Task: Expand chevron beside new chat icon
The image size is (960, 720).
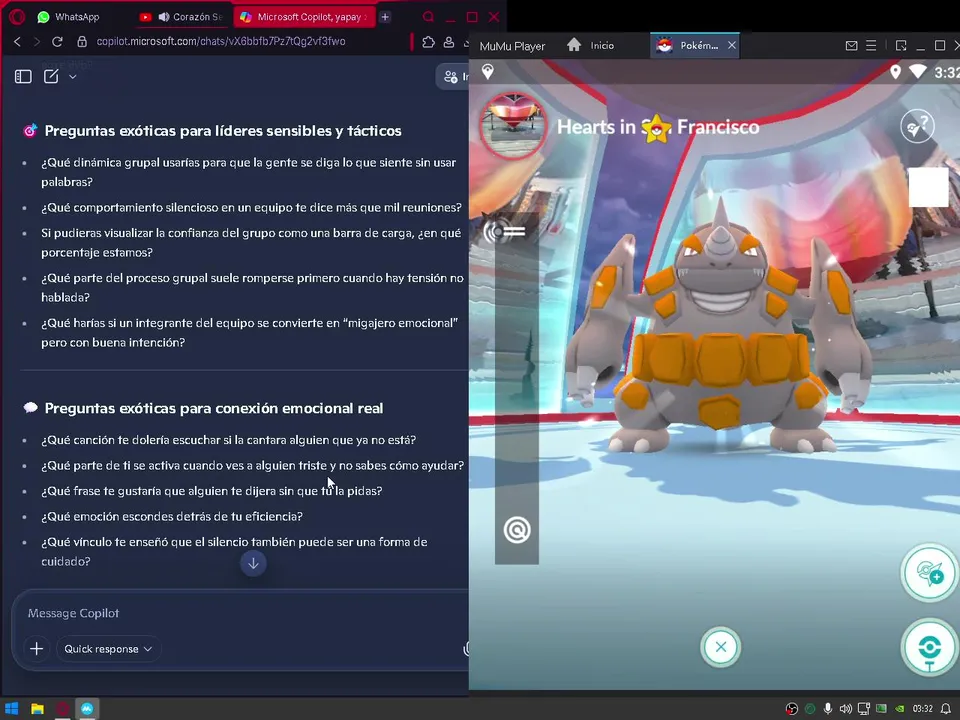Action: [x=73, y=77]
